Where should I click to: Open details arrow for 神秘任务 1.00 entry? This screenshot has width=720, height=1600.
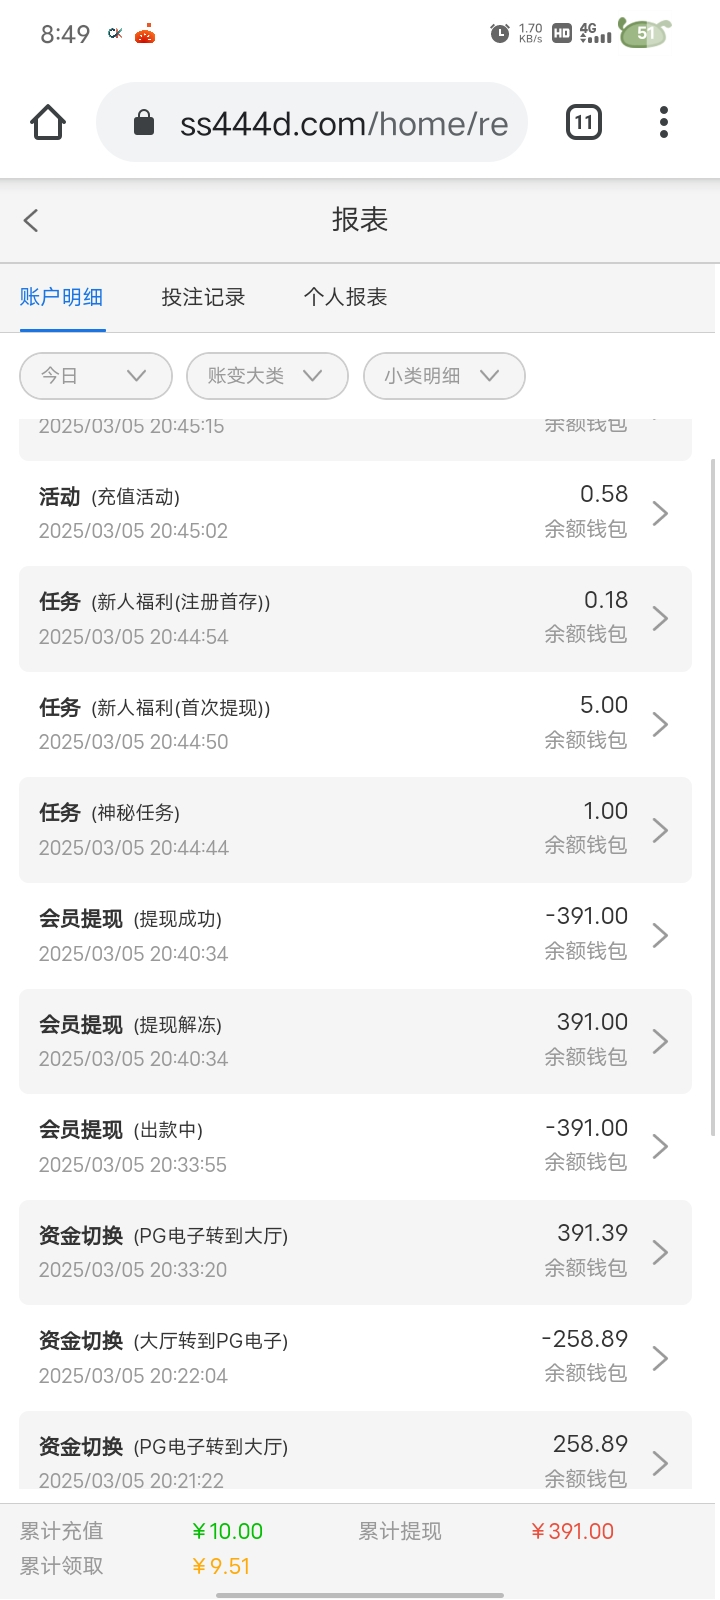(x=660, y=830)
